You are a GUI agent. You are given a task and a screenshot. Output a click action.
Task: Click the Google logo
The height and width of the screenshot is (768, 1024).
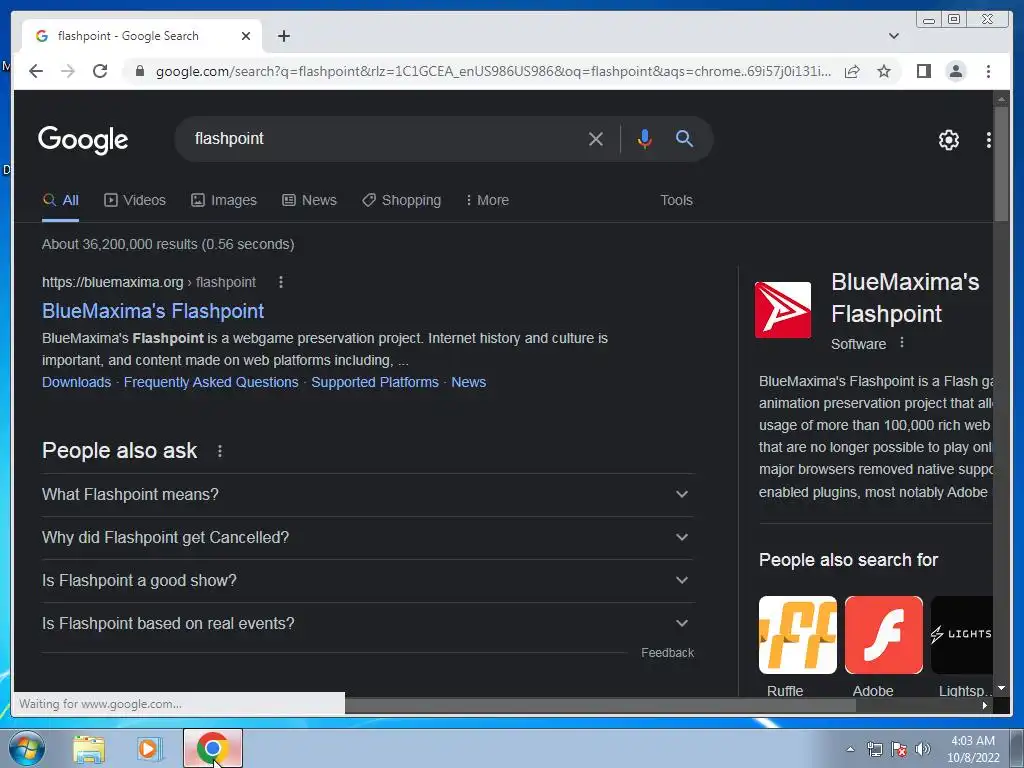pyautogui.click(x=83, y=139)
